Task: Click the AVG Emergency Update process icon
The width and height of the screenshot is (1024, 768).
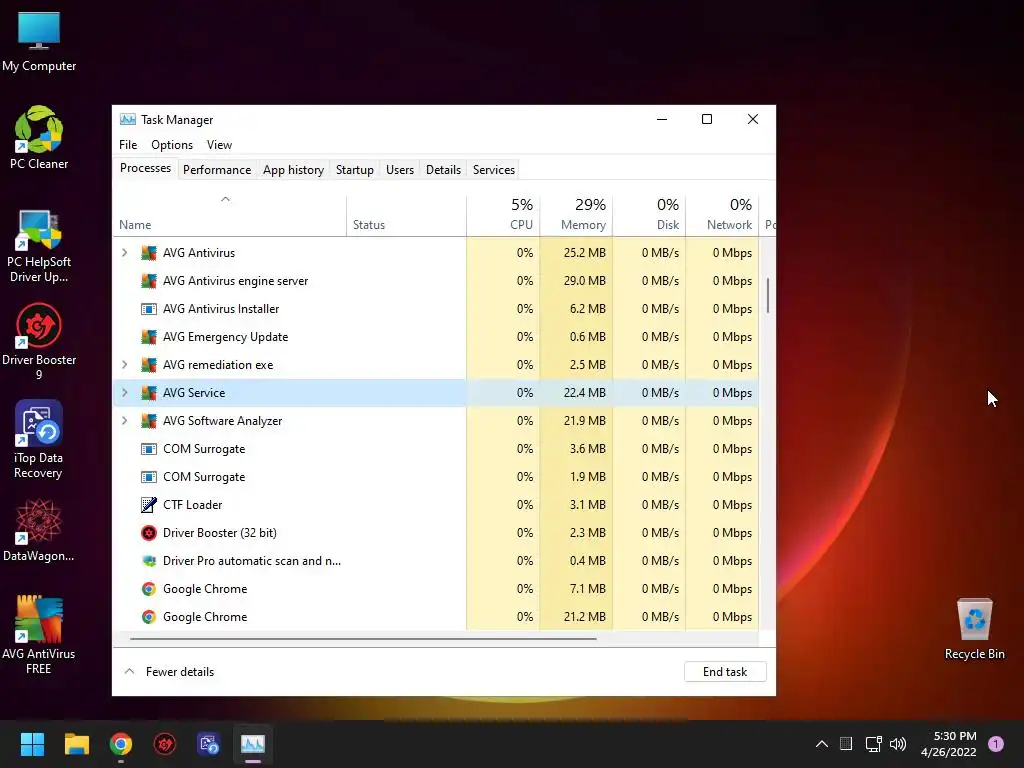Action: click(149, 337)
